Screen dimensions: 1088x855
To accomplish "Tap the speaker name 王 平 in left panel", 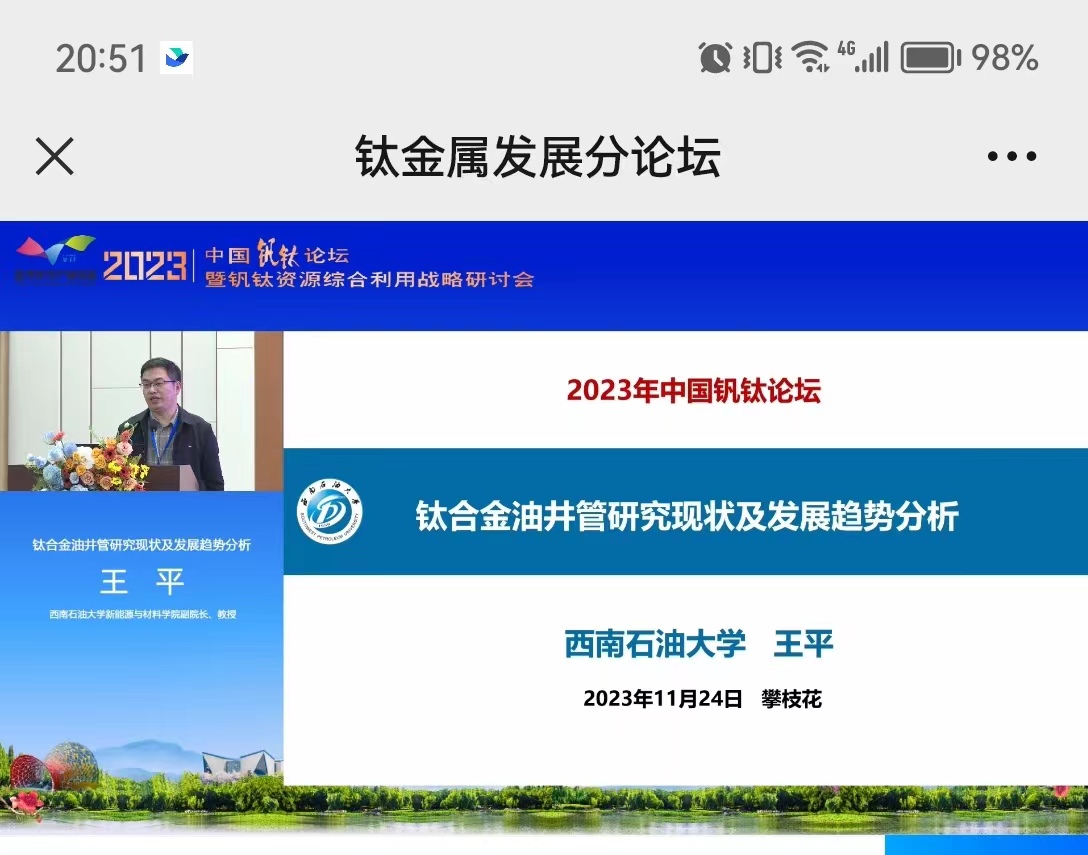I will pos(142,582).
